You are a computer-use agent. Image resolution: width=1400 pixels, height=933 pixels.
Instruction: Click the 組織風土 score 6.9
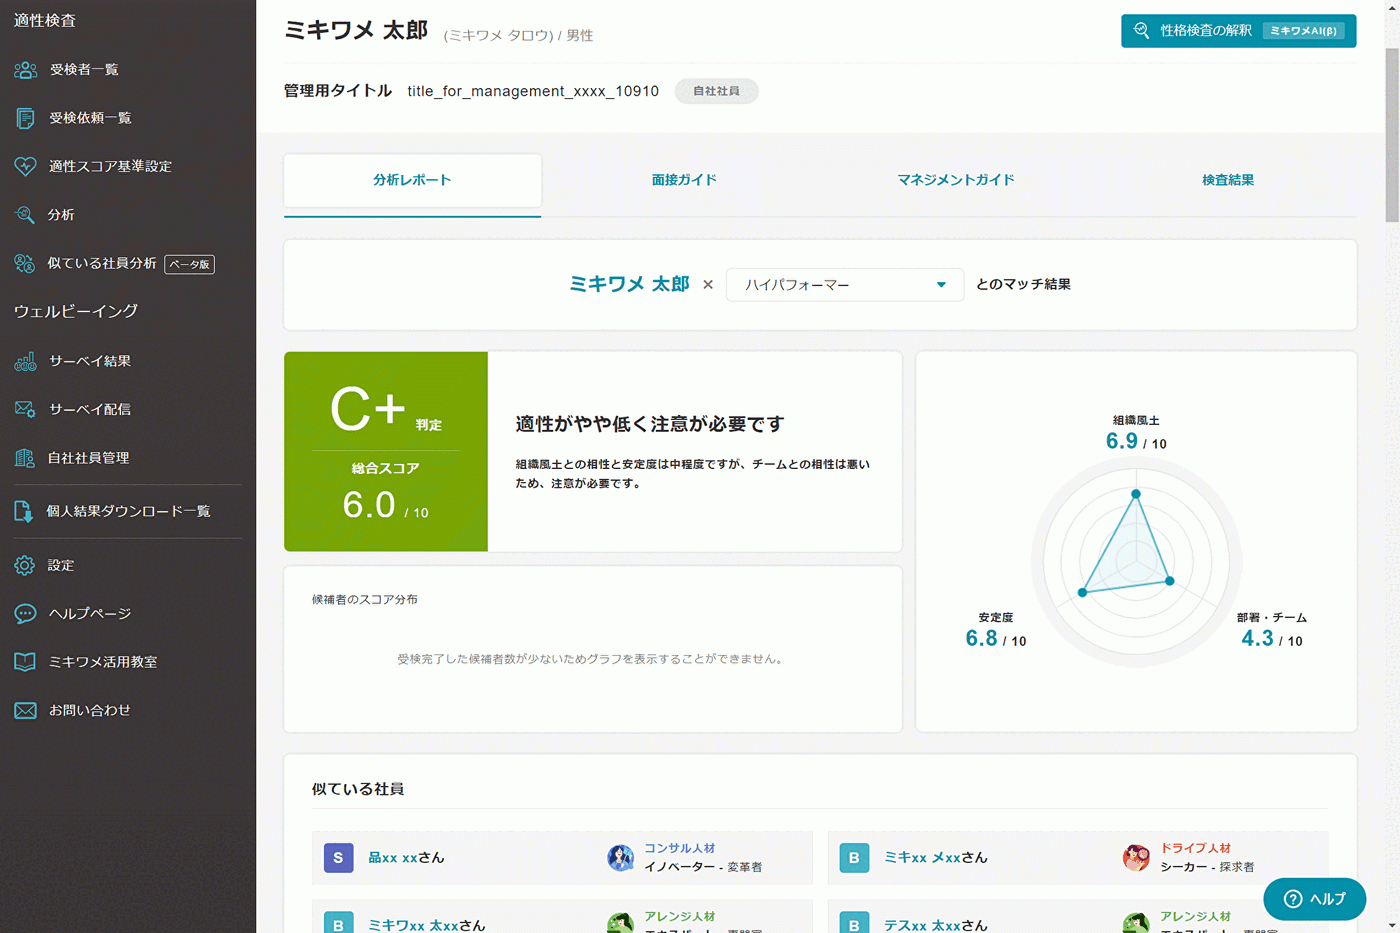pyautogui.click(x=1136, y=441)
